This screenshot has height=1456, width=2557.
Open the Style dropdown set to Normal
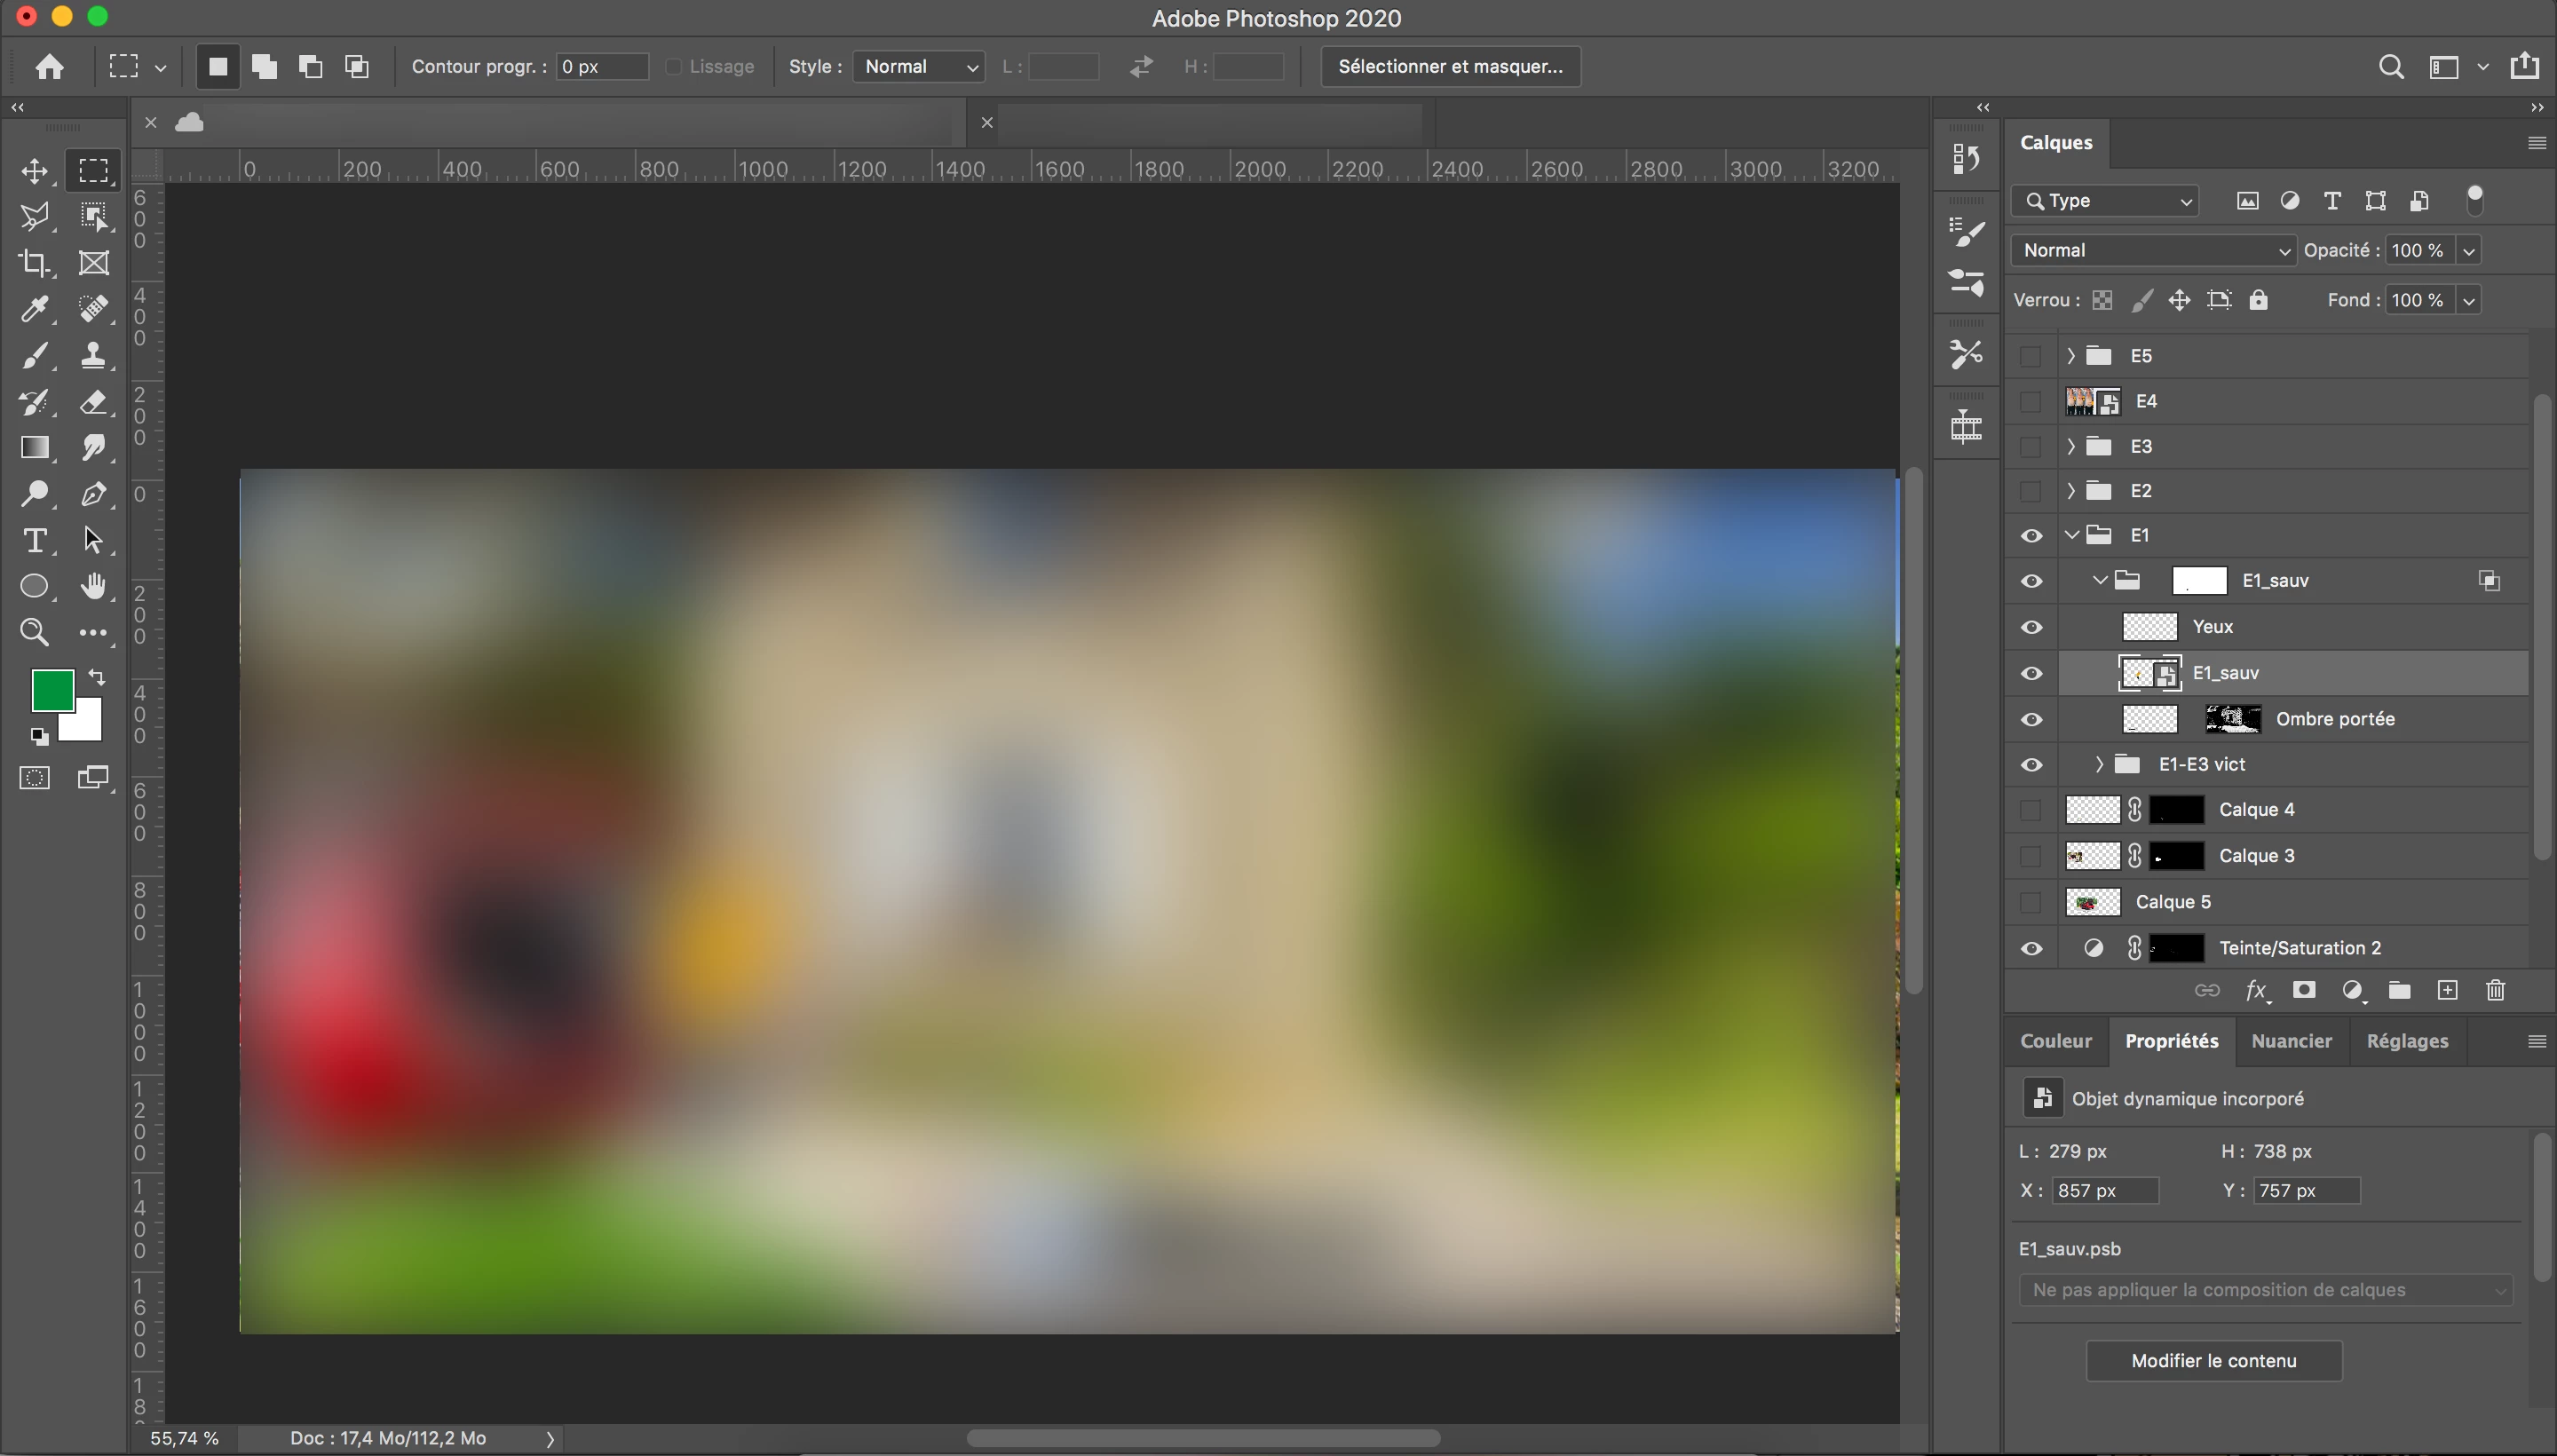click(918, 67)
